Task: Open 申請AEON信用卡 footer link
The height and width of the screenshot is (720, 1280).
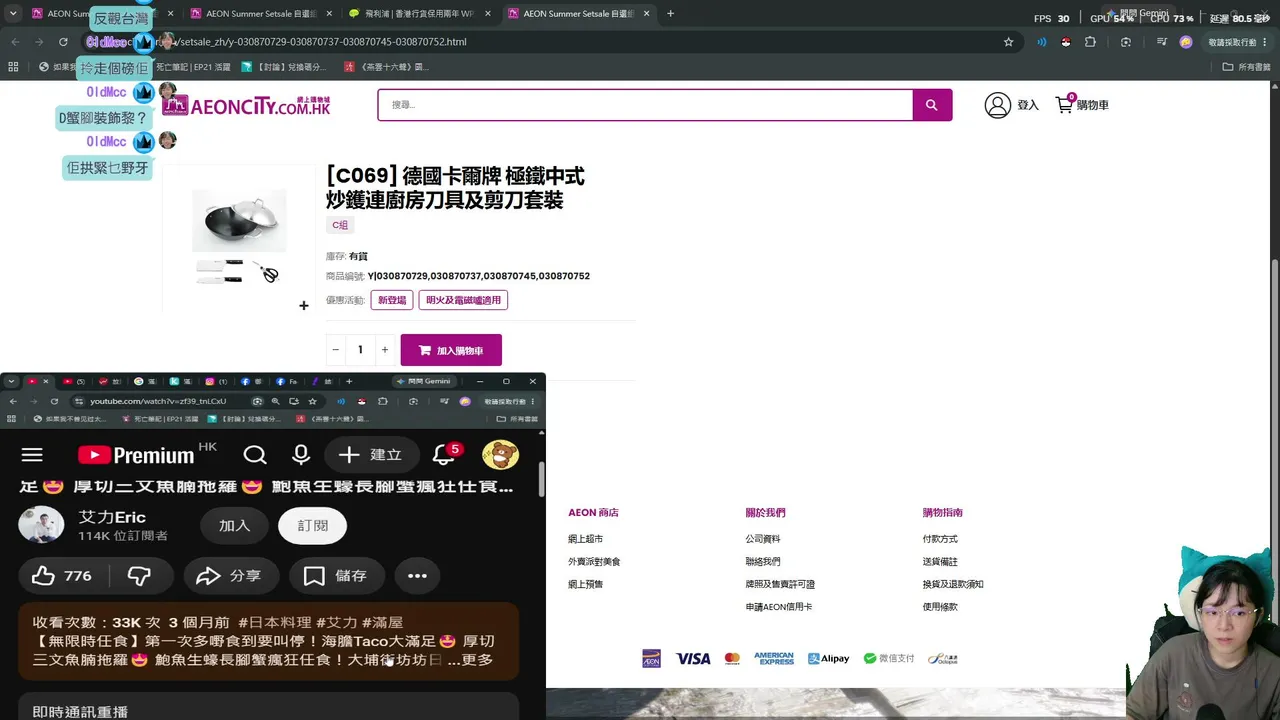Action: coord(778,607)
